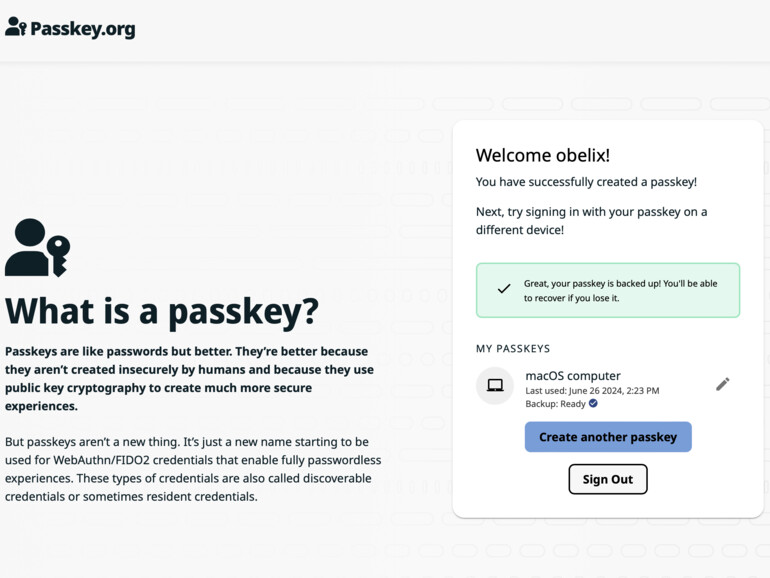The height and width of the screenshot is (578, 770).
Task: Click the passkey backed up banner message
Action: [x=620, y=290]
